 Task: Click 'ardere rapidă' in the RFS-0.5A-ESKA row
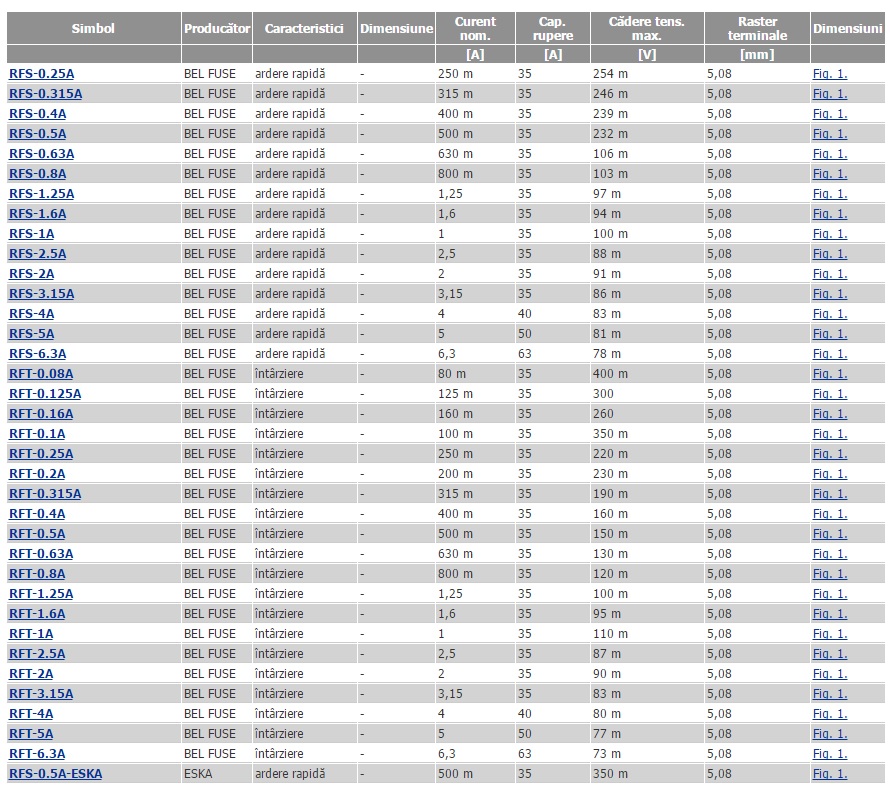click(x=290, y=774)
